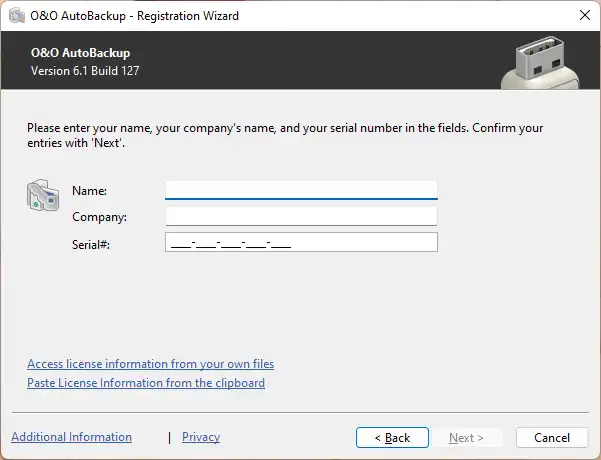Viewport: 601px width, 460px height.
Task: Cancel the registration wizard
Action: [552, 437]
